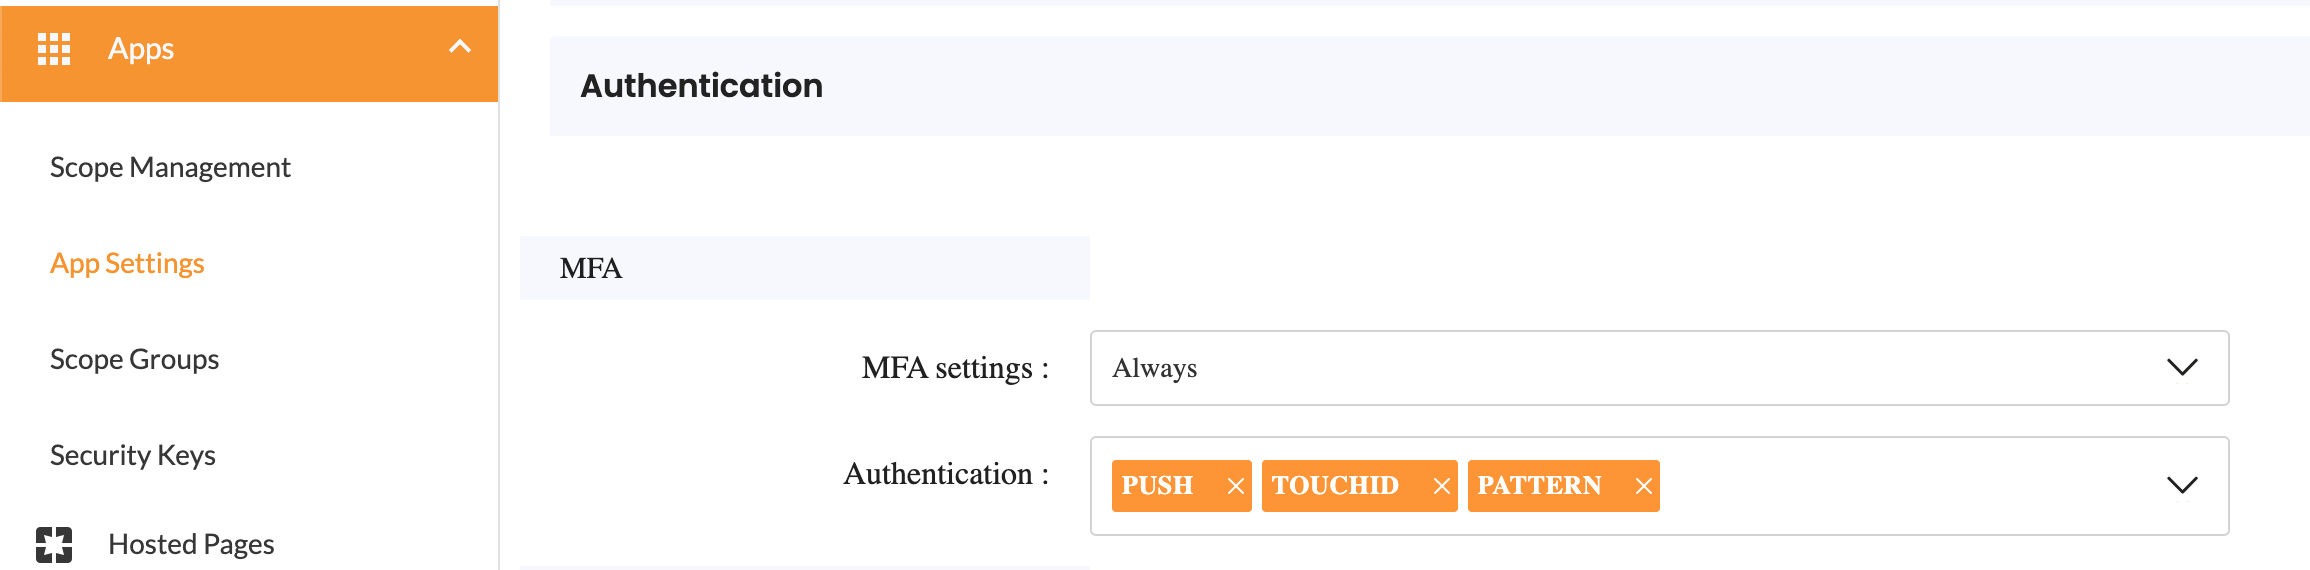
Task: Remove the PATTERN authentication tag
Action: [x=1643, y=486]
